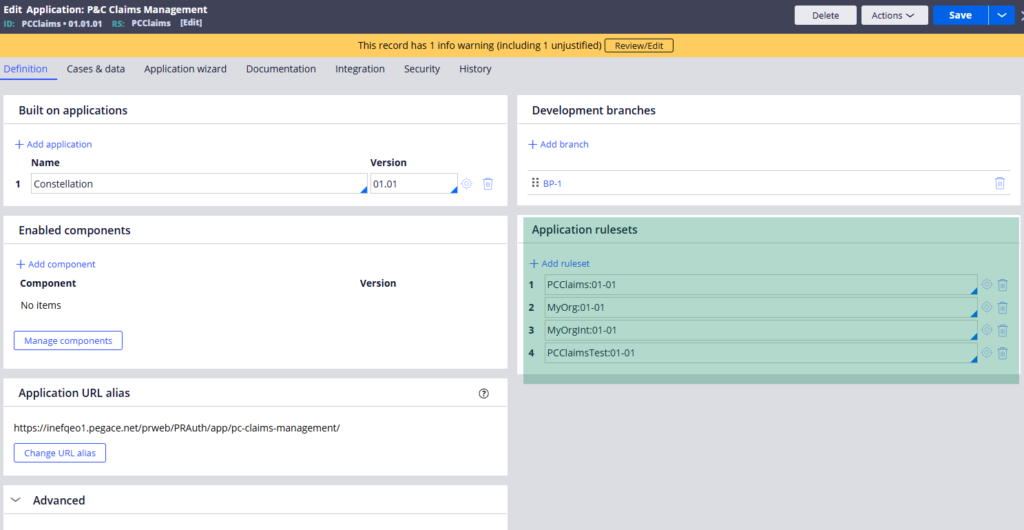Viewport: 1024px width, 530px height.
Task: Open the Documentation tab
Action: (x=281, y=69)
